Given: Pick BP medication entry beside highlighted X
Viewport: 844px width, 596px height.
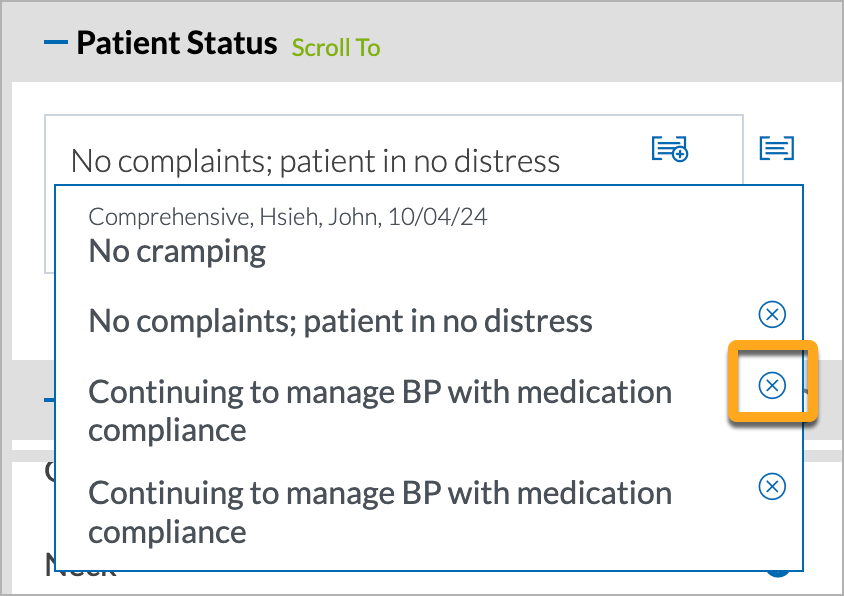Looking at the screenshot, I should tap(380, 411).
